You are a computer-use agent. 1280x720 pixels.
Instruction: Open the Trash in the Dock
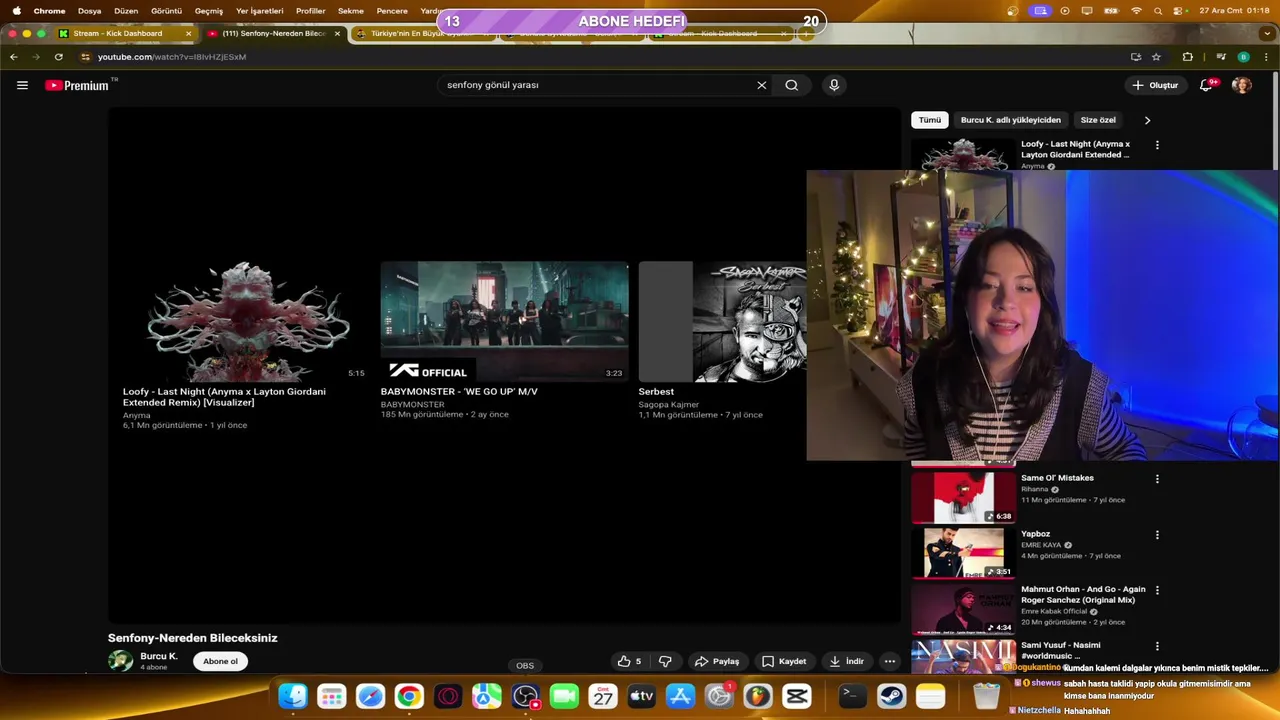(x=986, y=696)
